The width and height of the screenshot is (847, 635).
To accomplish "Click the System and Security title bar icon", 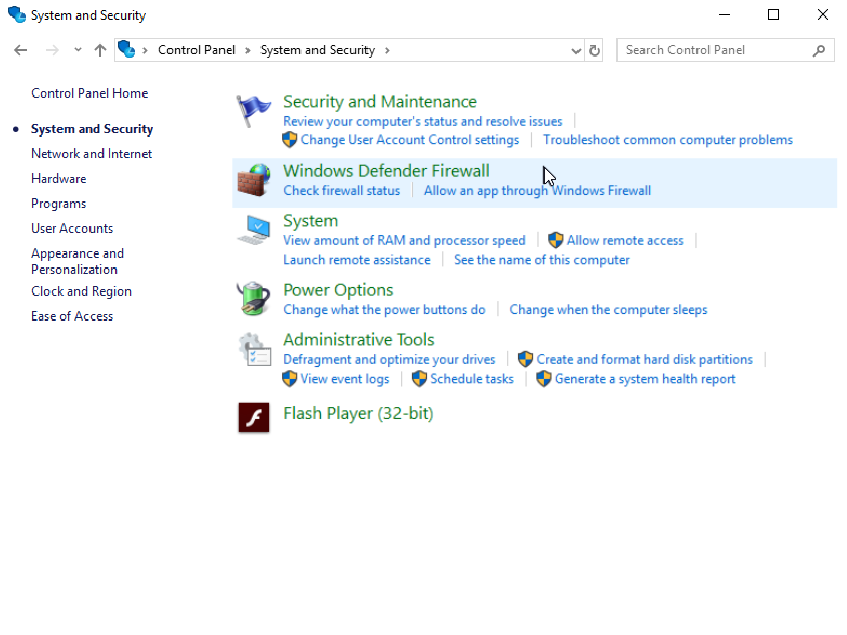I will click(x=17, y=15).
